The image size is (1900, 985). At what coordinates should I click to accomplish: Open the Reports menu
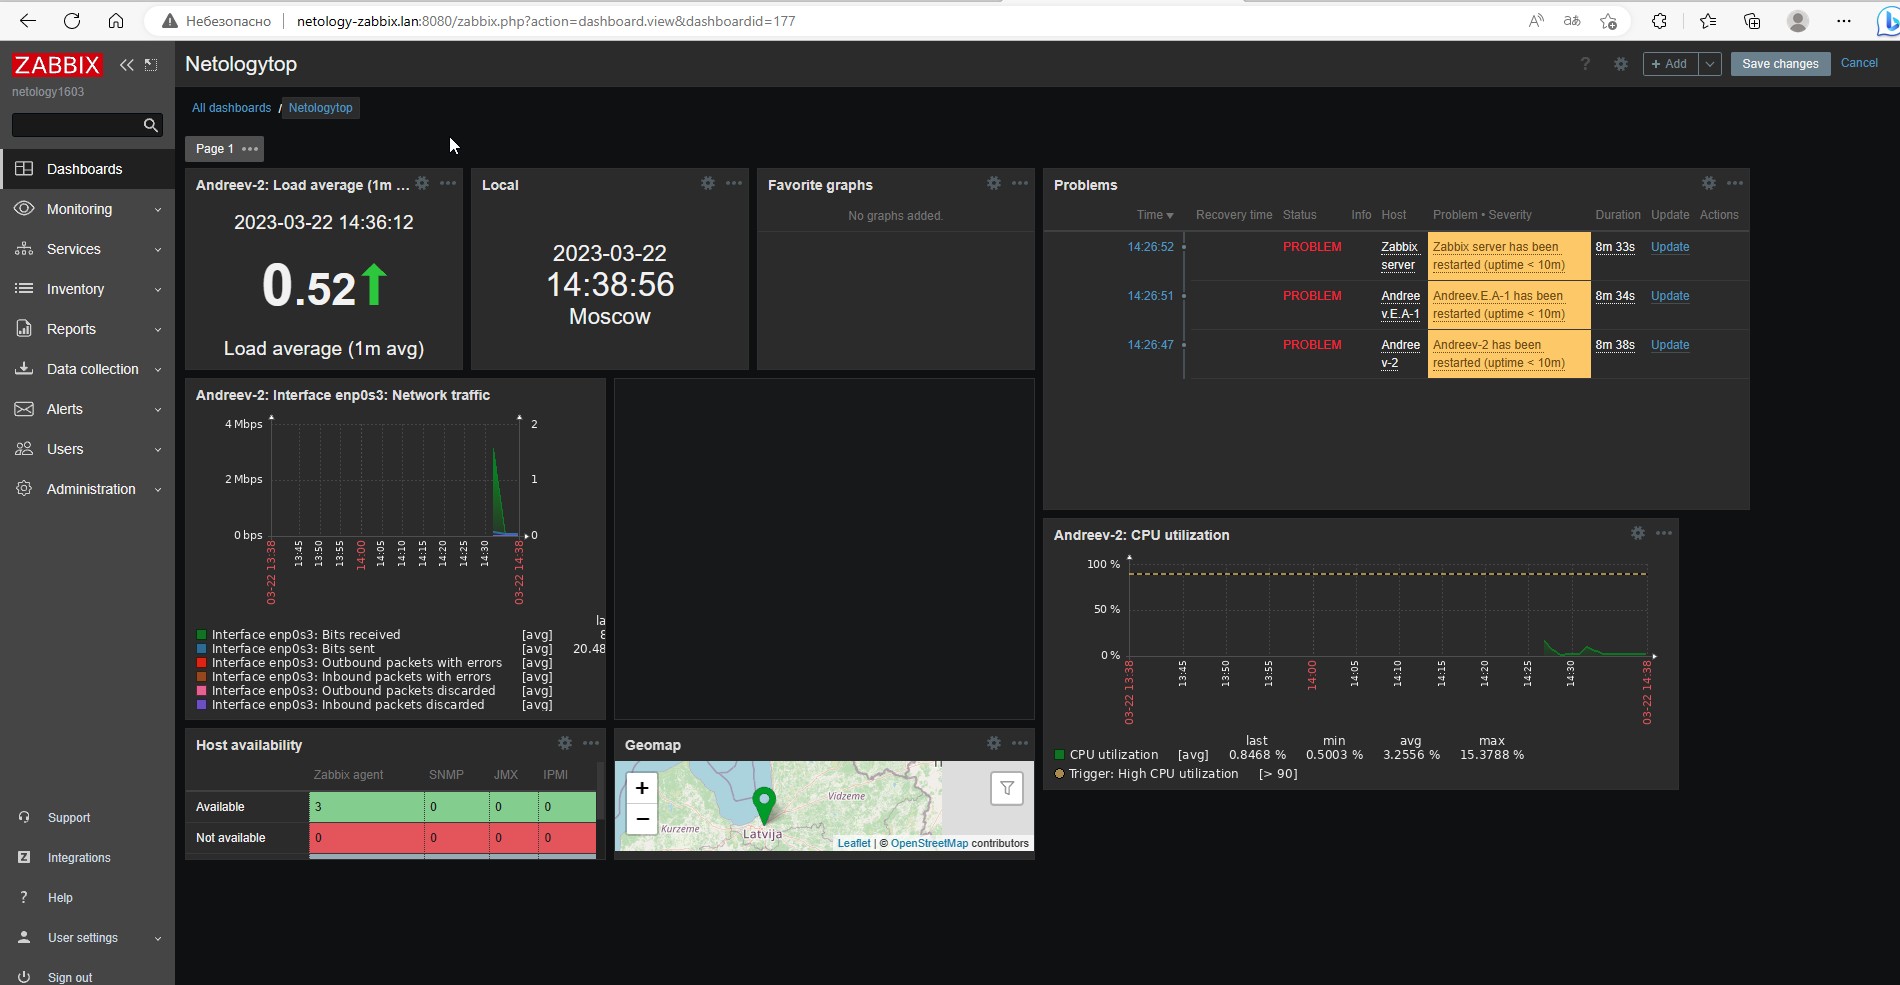coord(88,329)
